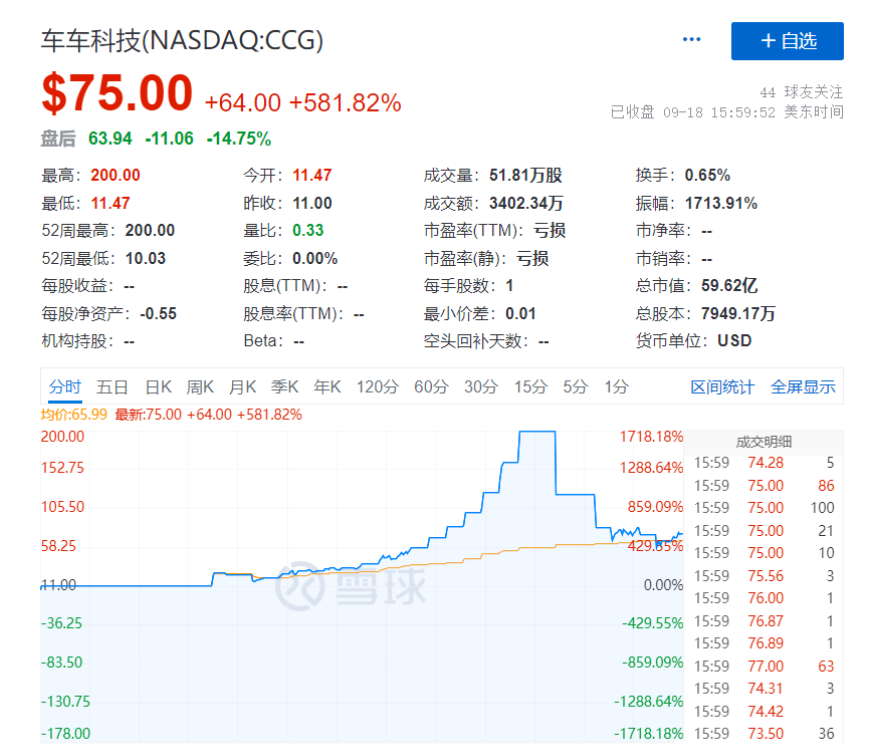Viewport: 880px width, 744px height.
Task: Switch to the 五日 chart tab
Action: tap(112, 387)
